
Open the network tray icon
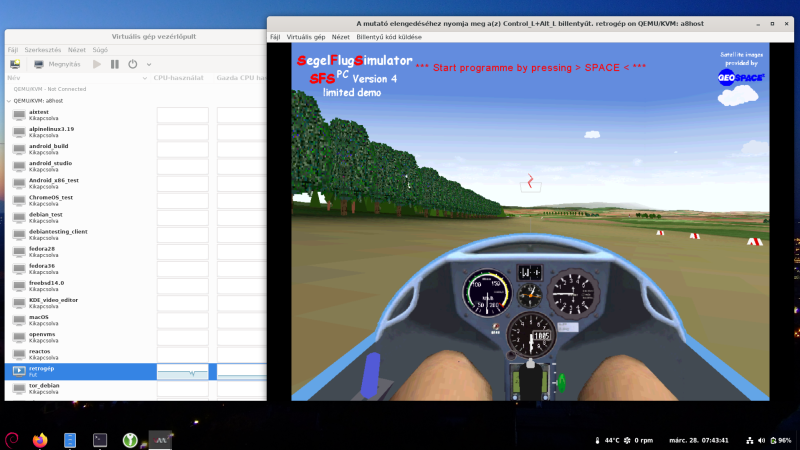(749, 440)
